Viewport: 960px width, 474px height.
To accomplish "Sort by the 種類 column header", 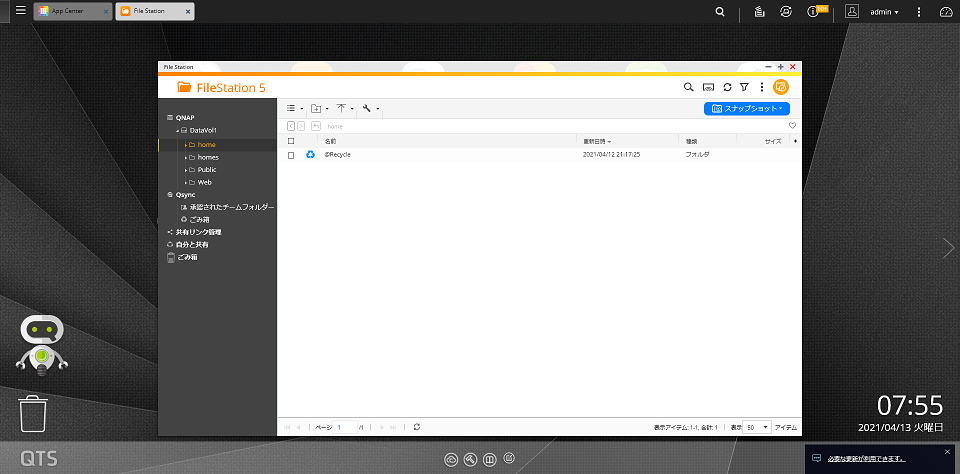I will [692, 141].
